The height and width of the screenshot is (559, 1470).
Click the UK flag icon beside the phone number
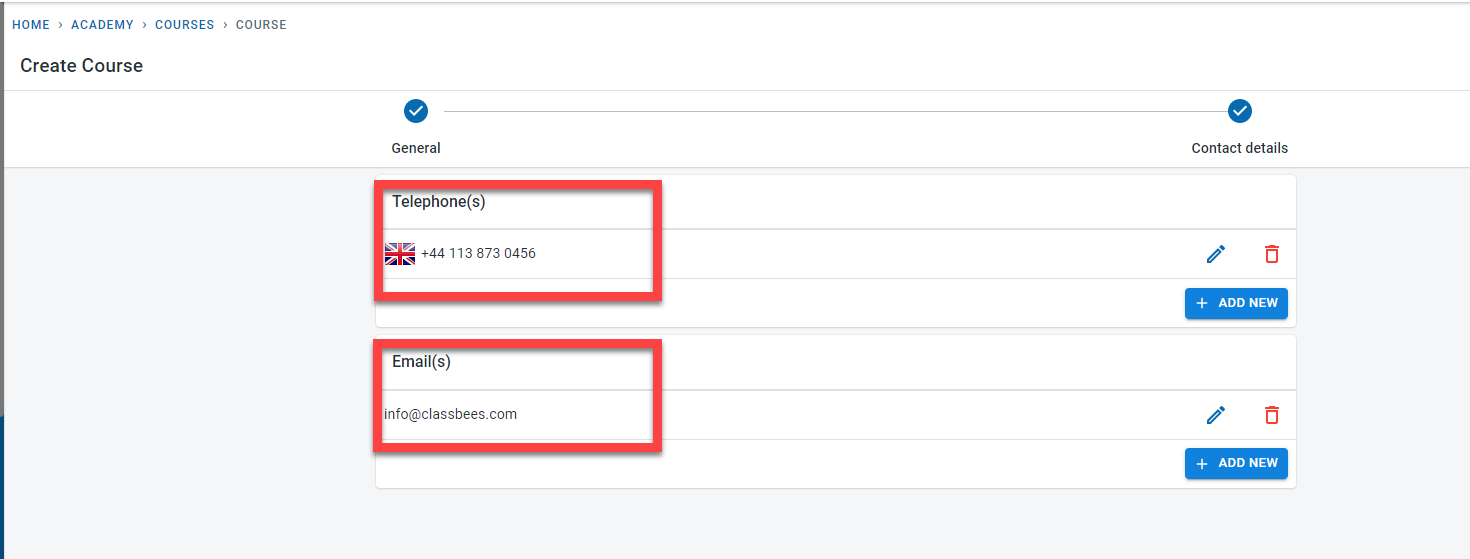(x=400, y=254)
